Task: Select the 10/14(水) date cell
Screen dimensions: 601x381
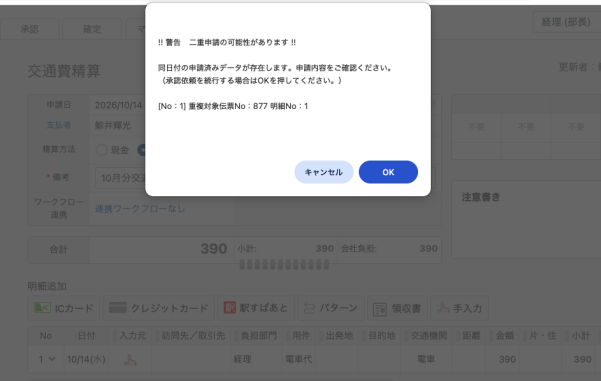Action: click(86, 359)
